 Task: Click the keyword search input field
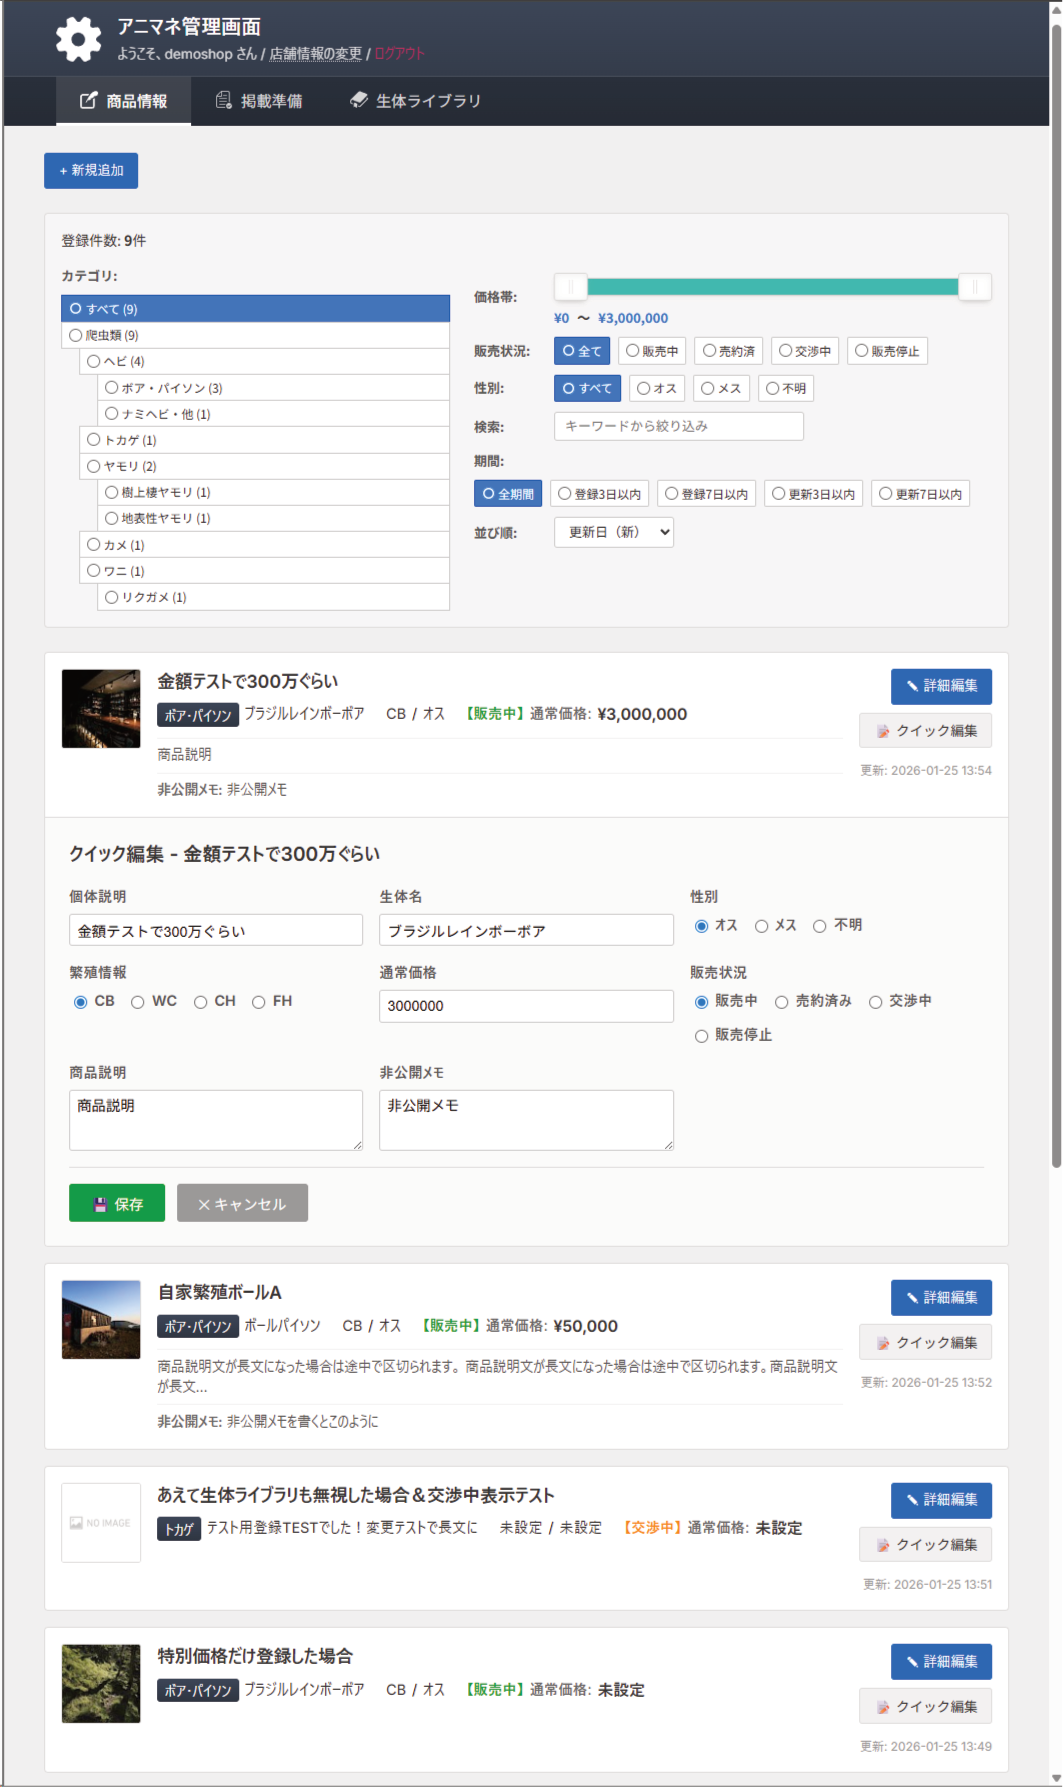[x=678, y=426]
